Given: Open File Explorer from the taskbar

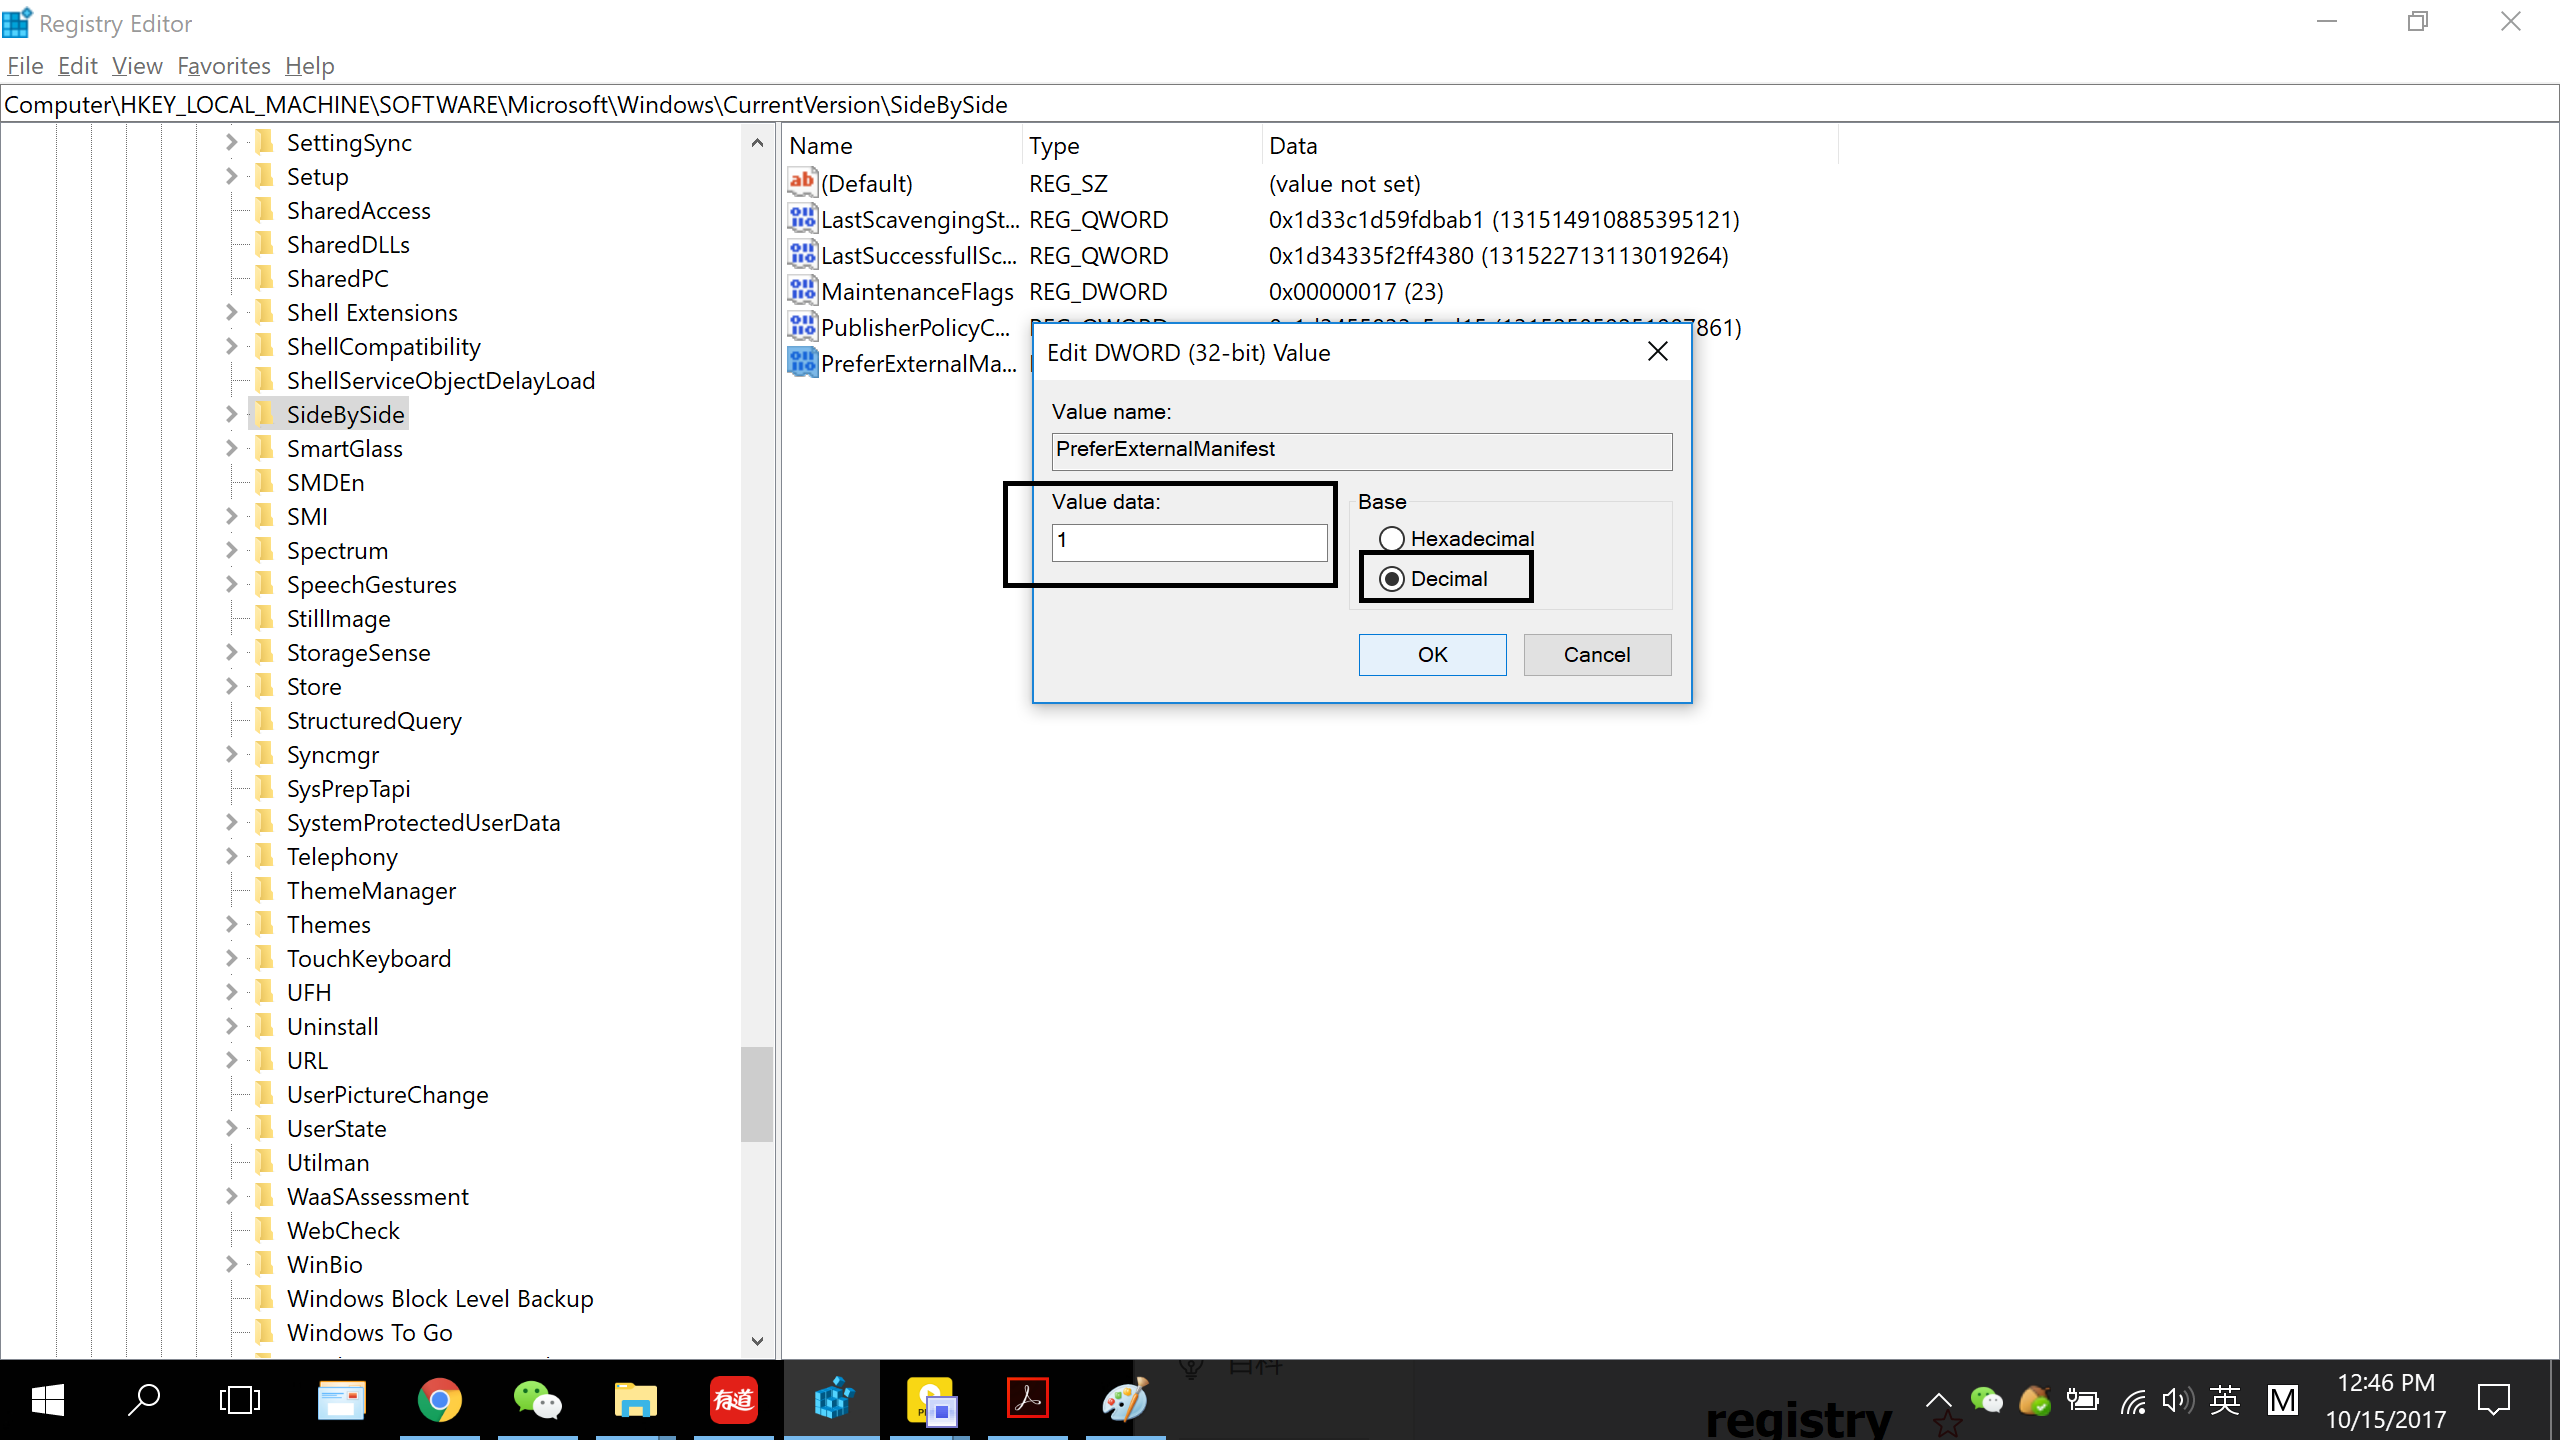Looking at the screenshot, I should tap(635, 1400).
